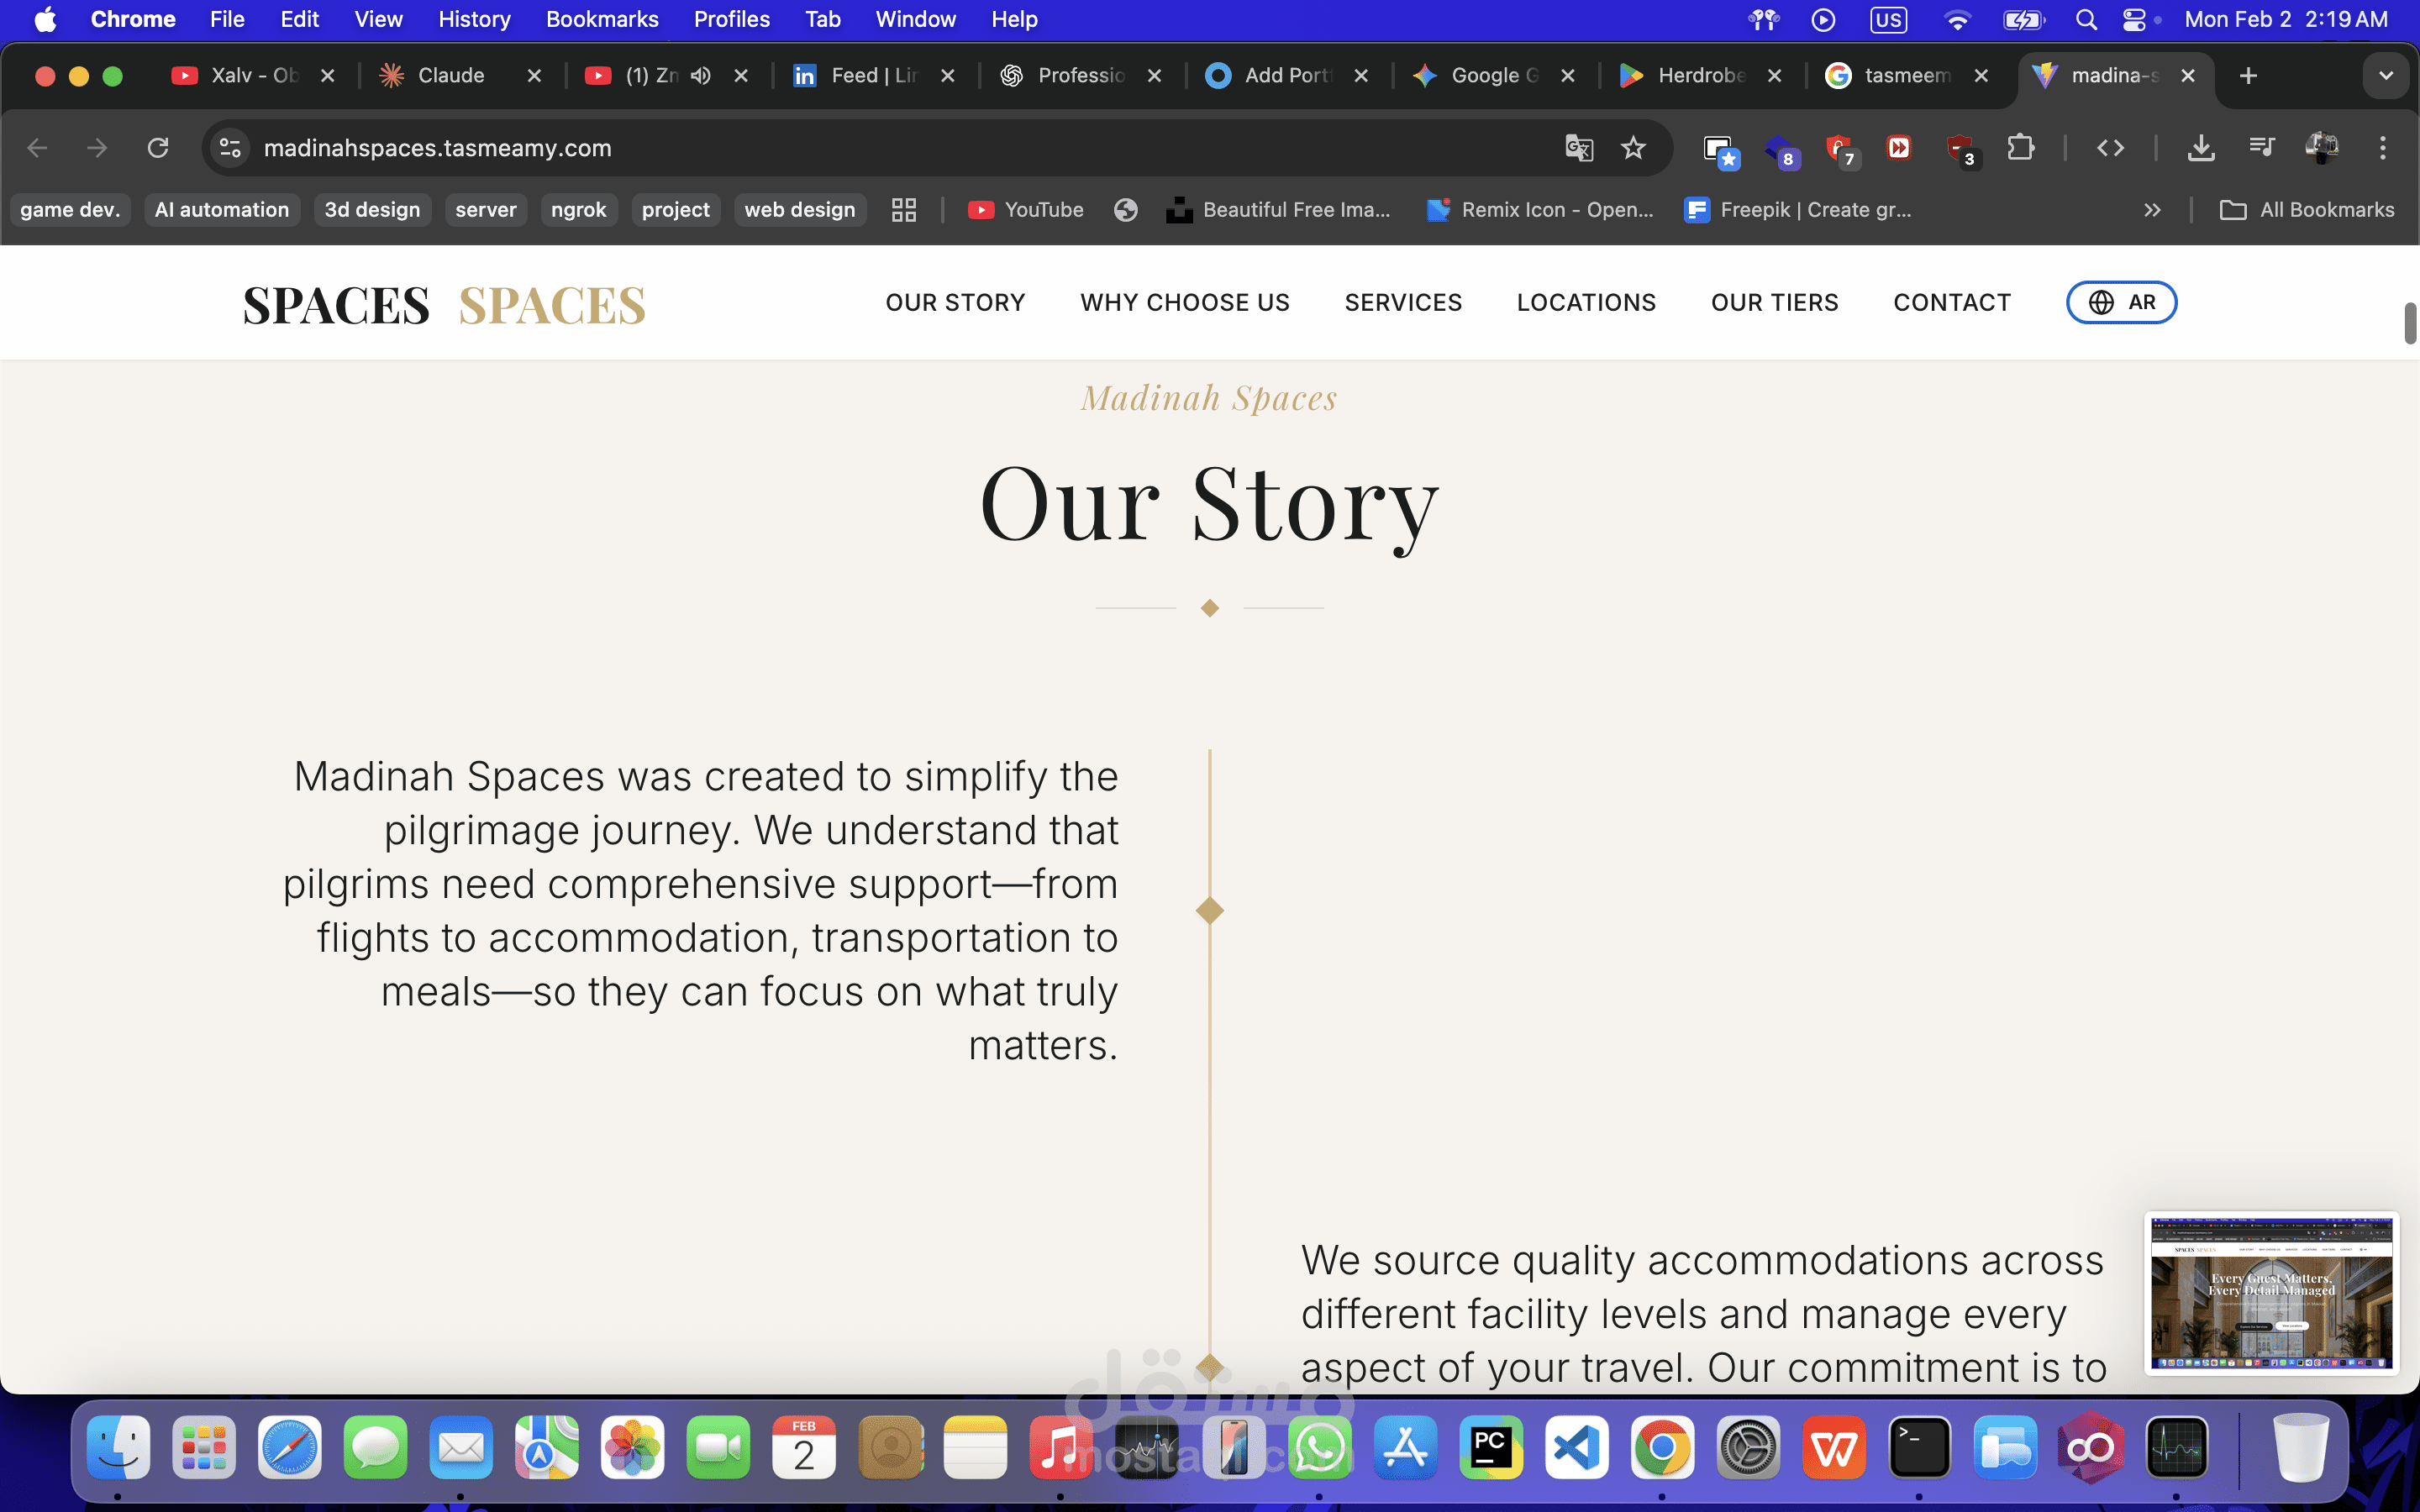Viewport: 2420px width, 1512px height.
Task: Switch site language with AR toggle
Action: (x=2121, y=302)
